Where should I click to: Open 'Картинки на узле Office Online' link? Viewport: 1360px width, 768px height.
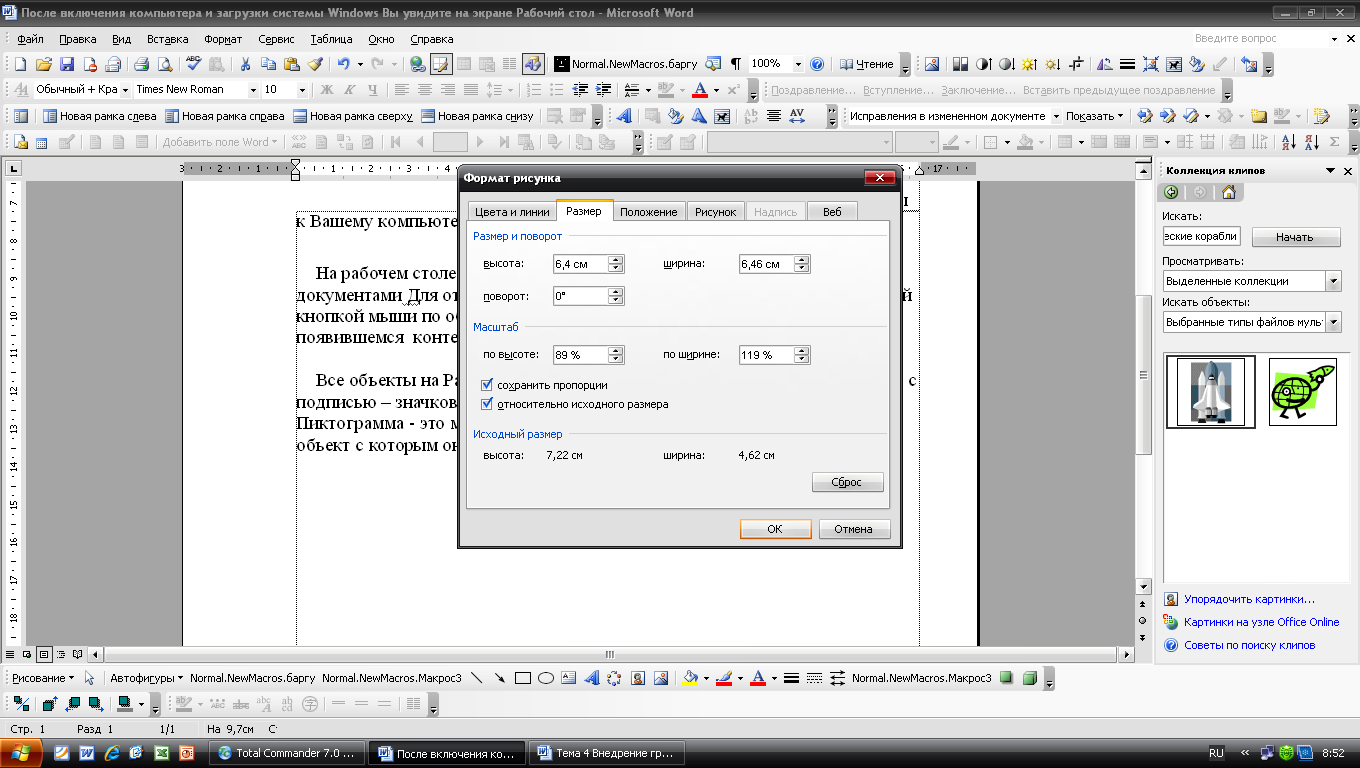(1261, 622)
